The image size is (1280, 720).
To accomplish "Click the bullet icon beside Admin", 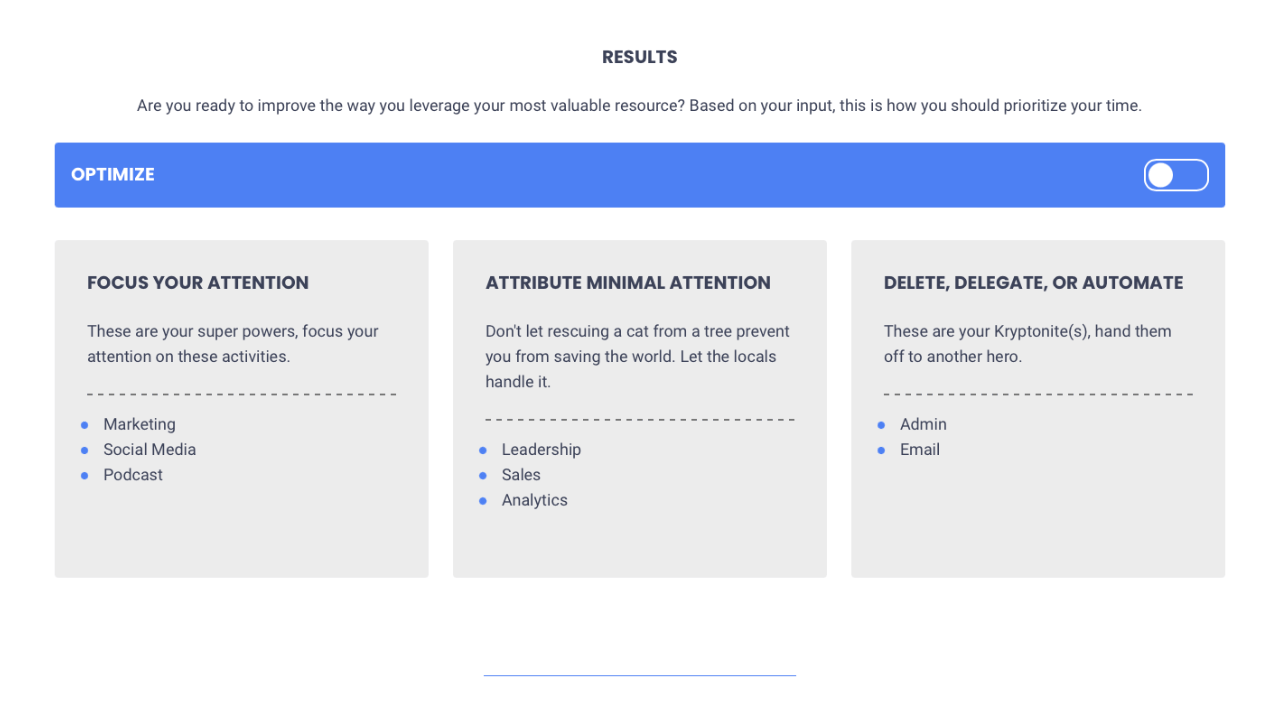I will pos(881,425).
